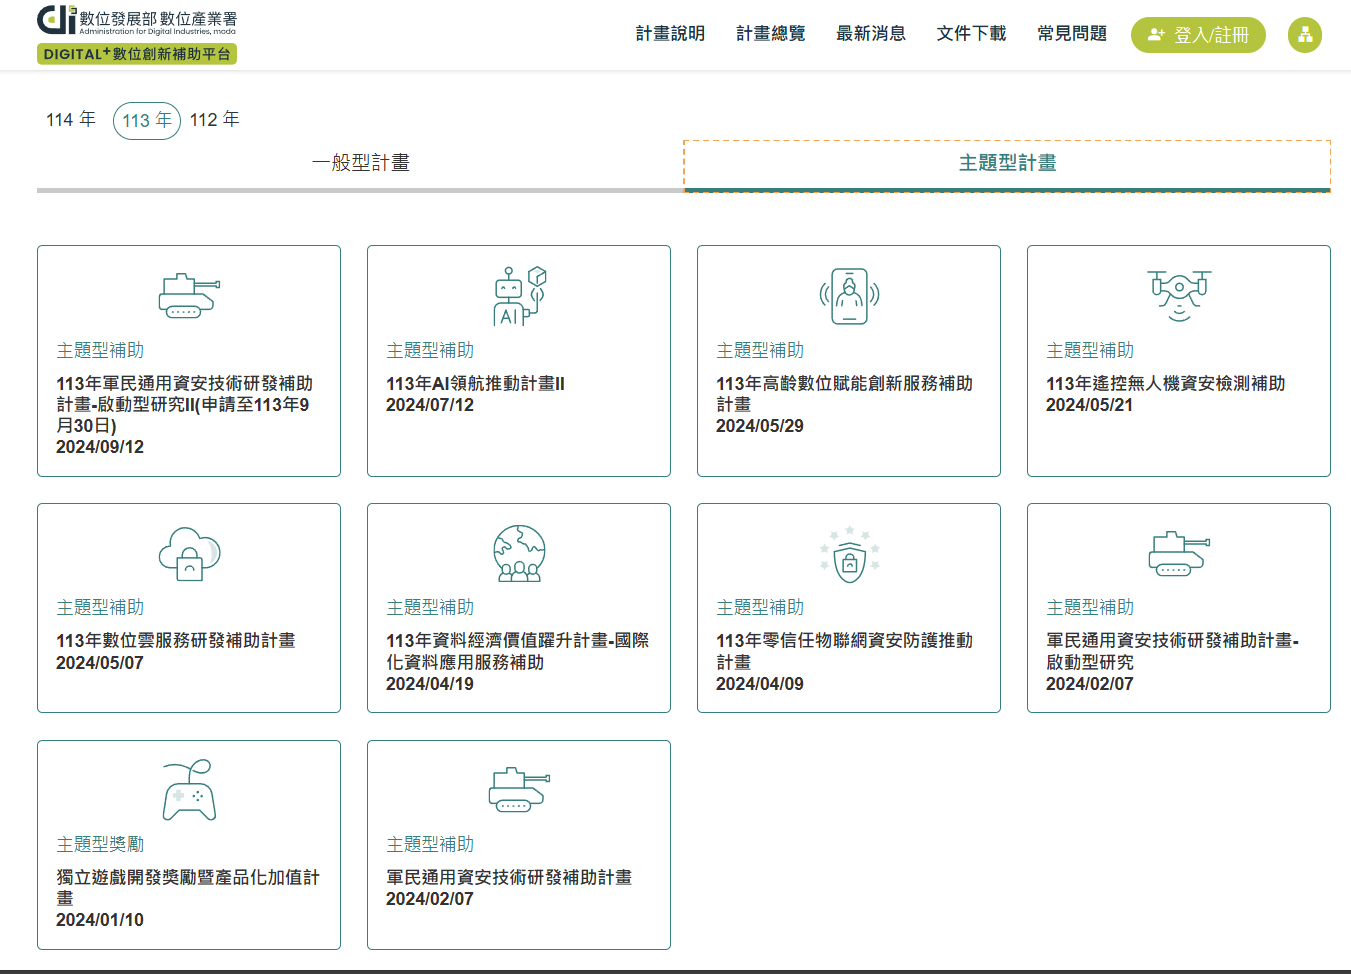Click the globe with people icon
1351x974 pixels.
click(519, 553)
